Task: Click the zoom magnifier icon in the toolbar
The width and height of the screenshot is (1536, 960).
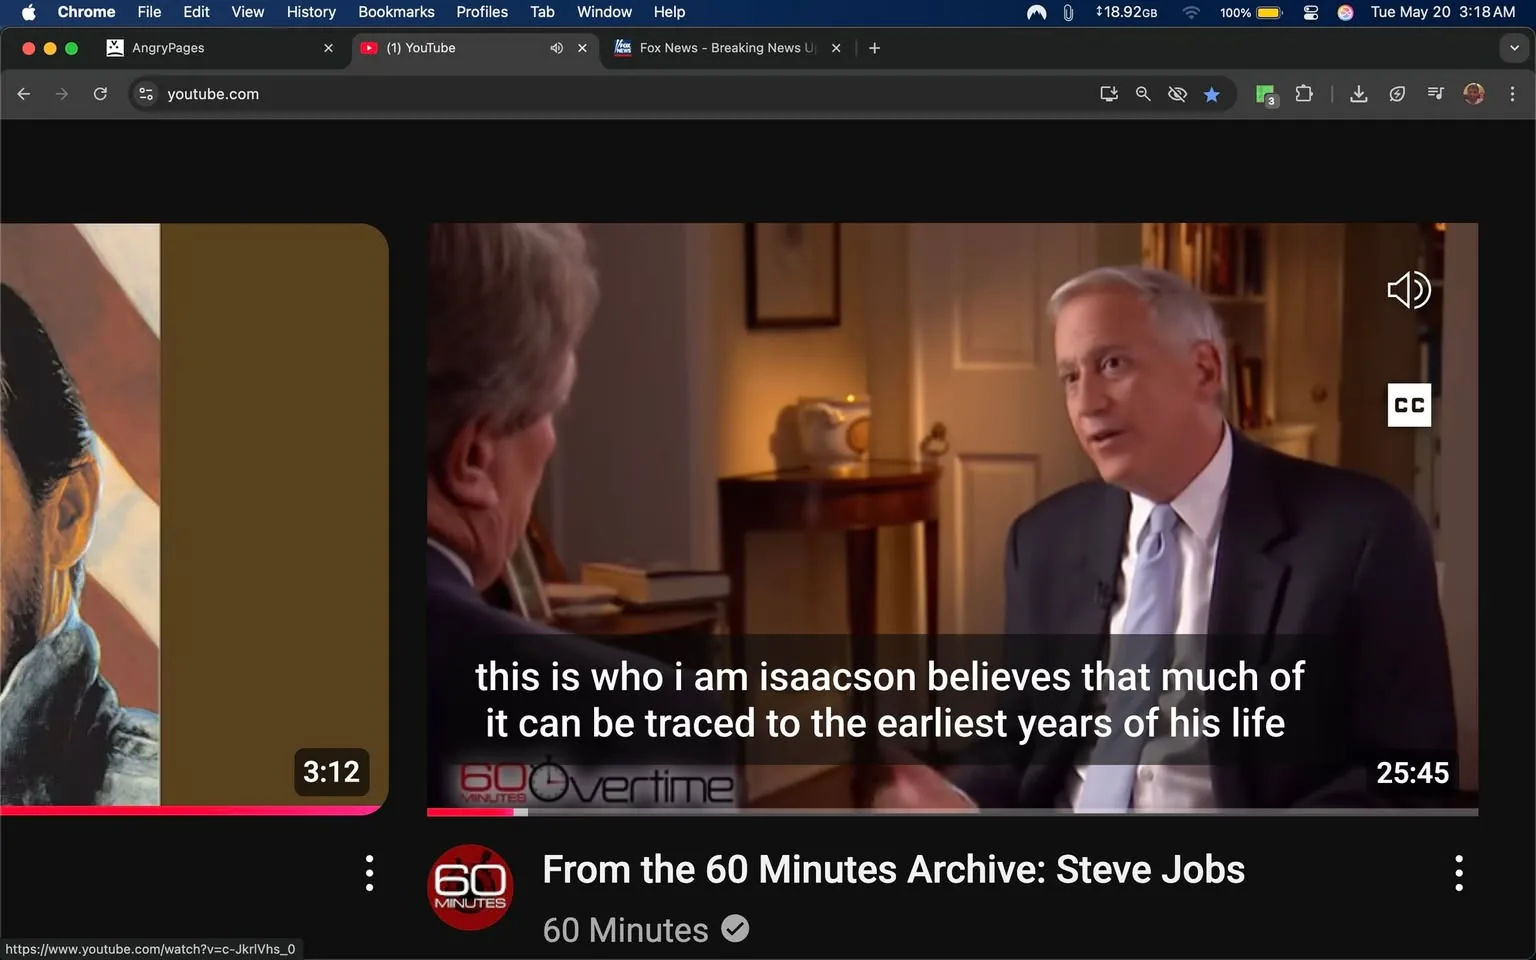Action: [x=1143, y=93]
